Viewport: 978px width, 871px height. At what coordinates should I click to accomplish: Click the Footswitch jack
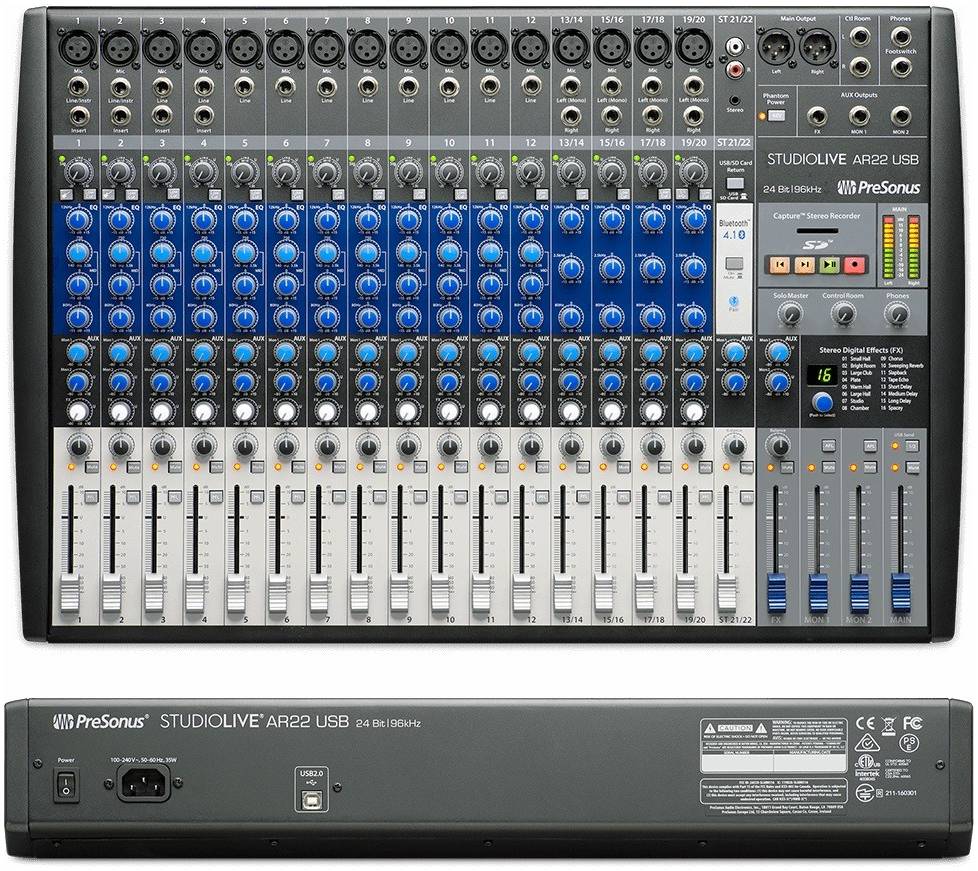900,67
